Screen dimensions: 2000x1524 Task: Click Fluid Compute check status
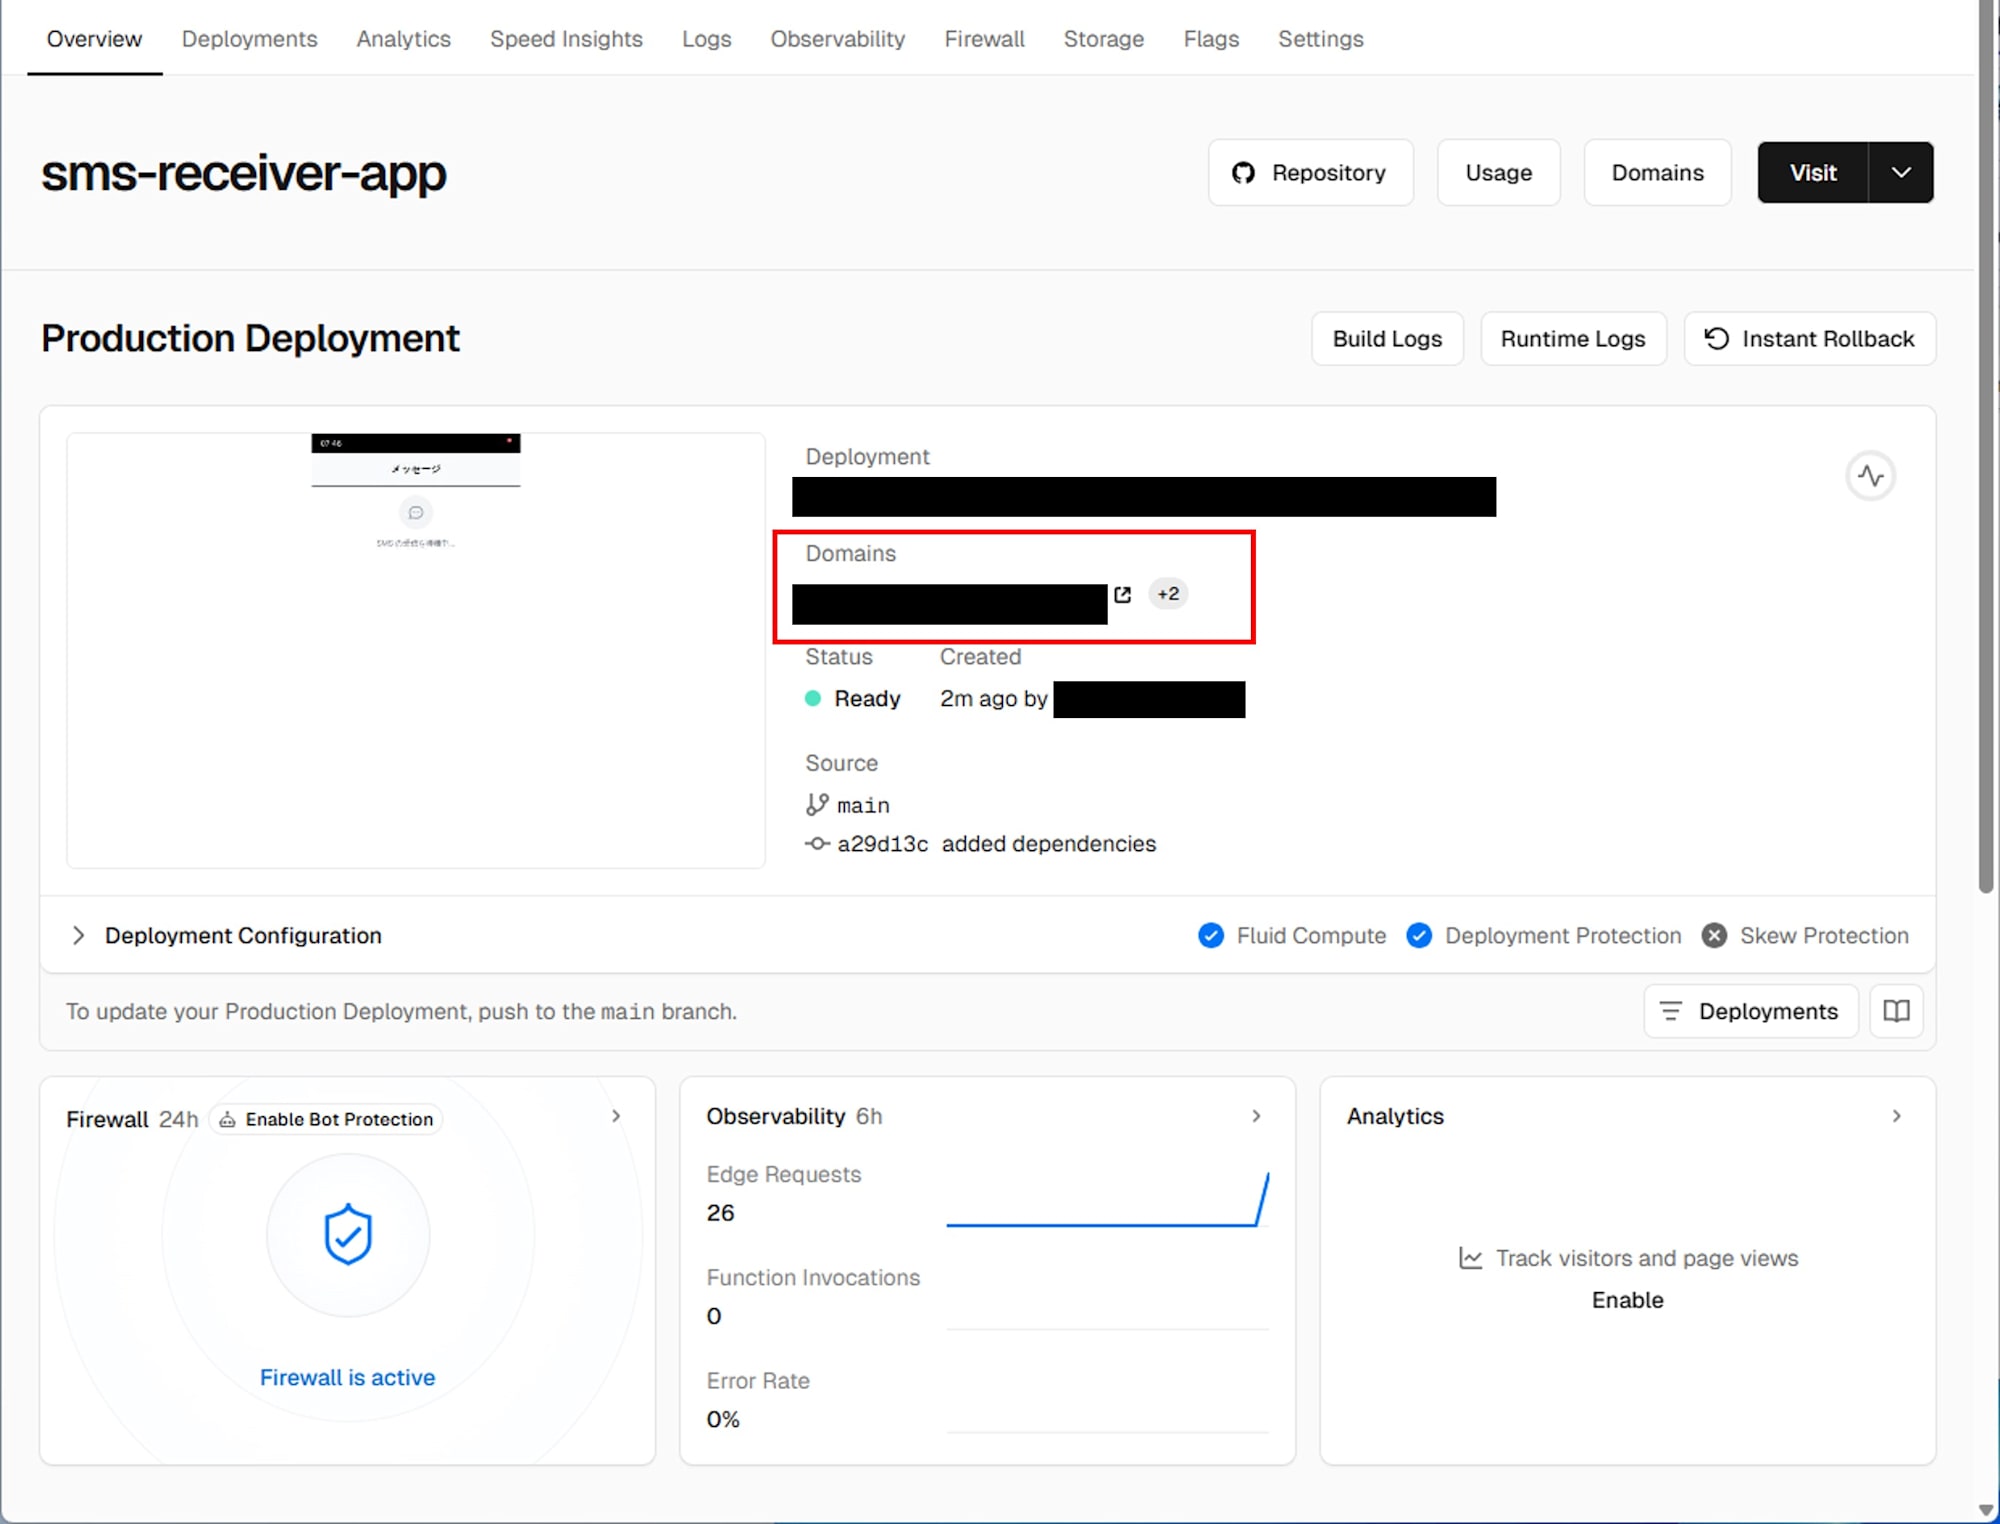(x=1292, y=935)
